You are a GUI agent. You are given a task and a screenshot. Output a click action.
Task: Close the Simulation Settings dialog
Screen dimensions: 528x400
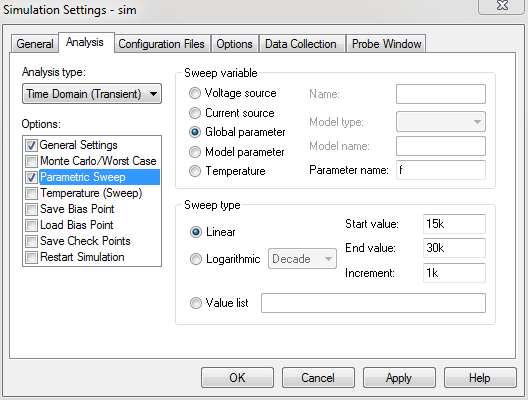pos(502,6)
